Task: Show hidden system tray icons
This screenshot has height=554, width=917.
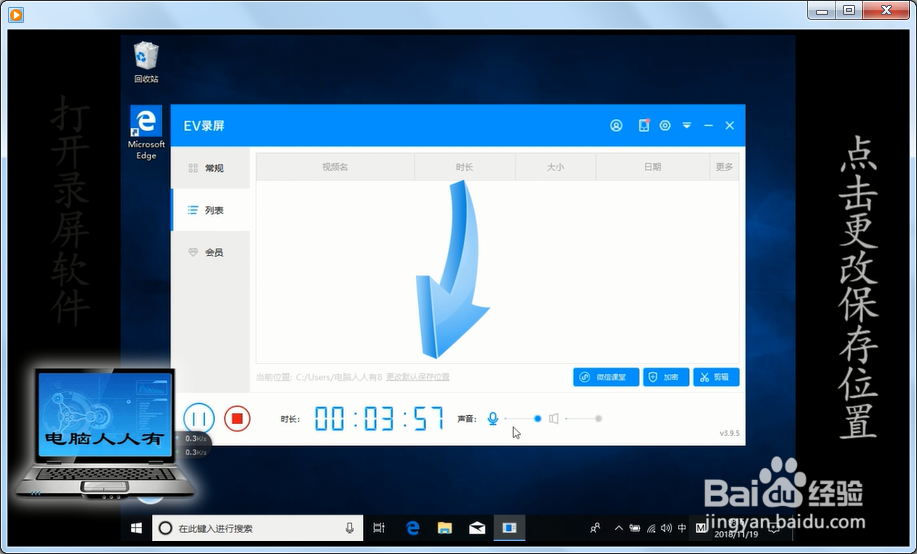Action: (618, 528)
